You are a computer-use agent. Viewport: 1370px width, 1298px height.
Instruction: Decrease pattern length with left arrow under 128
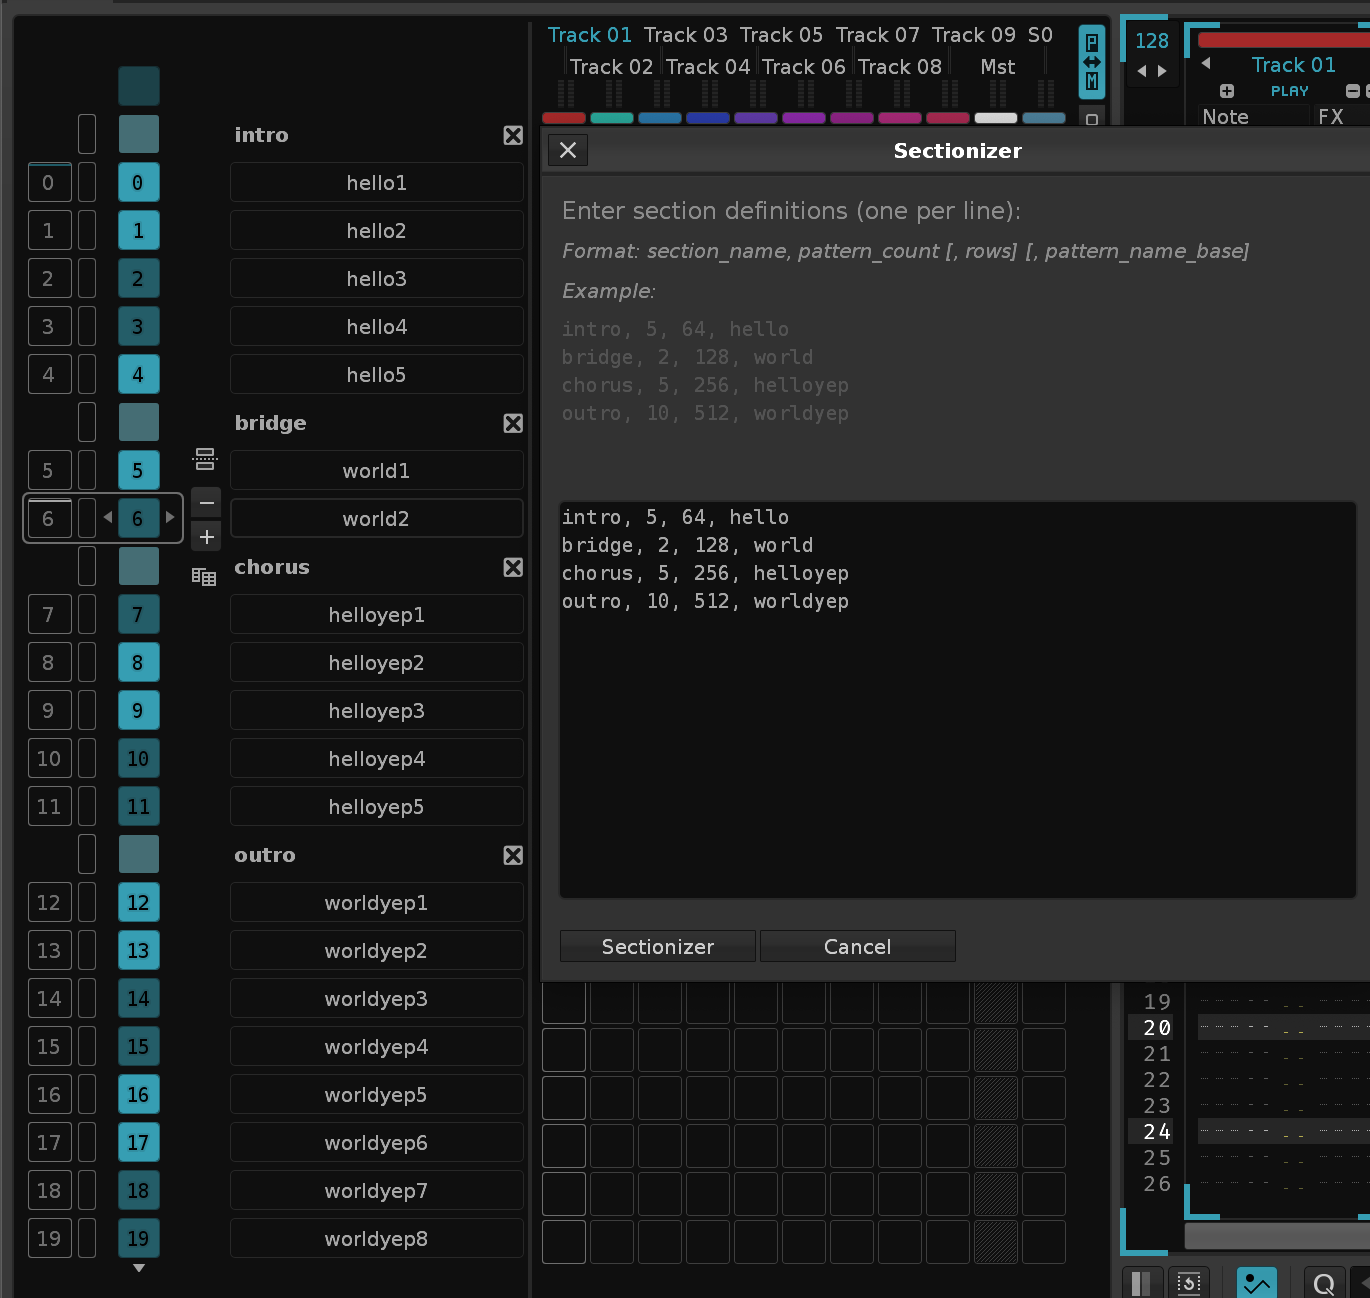tap(1142, 71)
